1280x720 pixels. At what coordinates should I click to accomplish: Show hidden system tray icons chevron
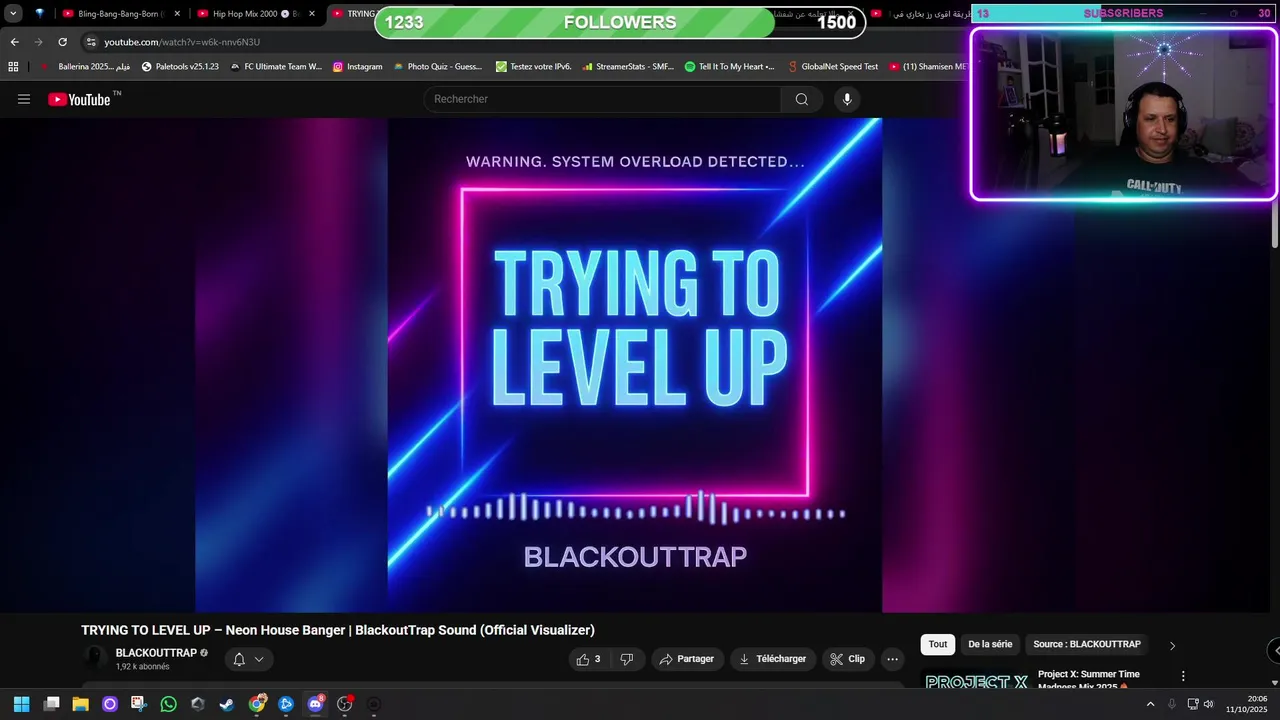click(x=1150, y=704)
